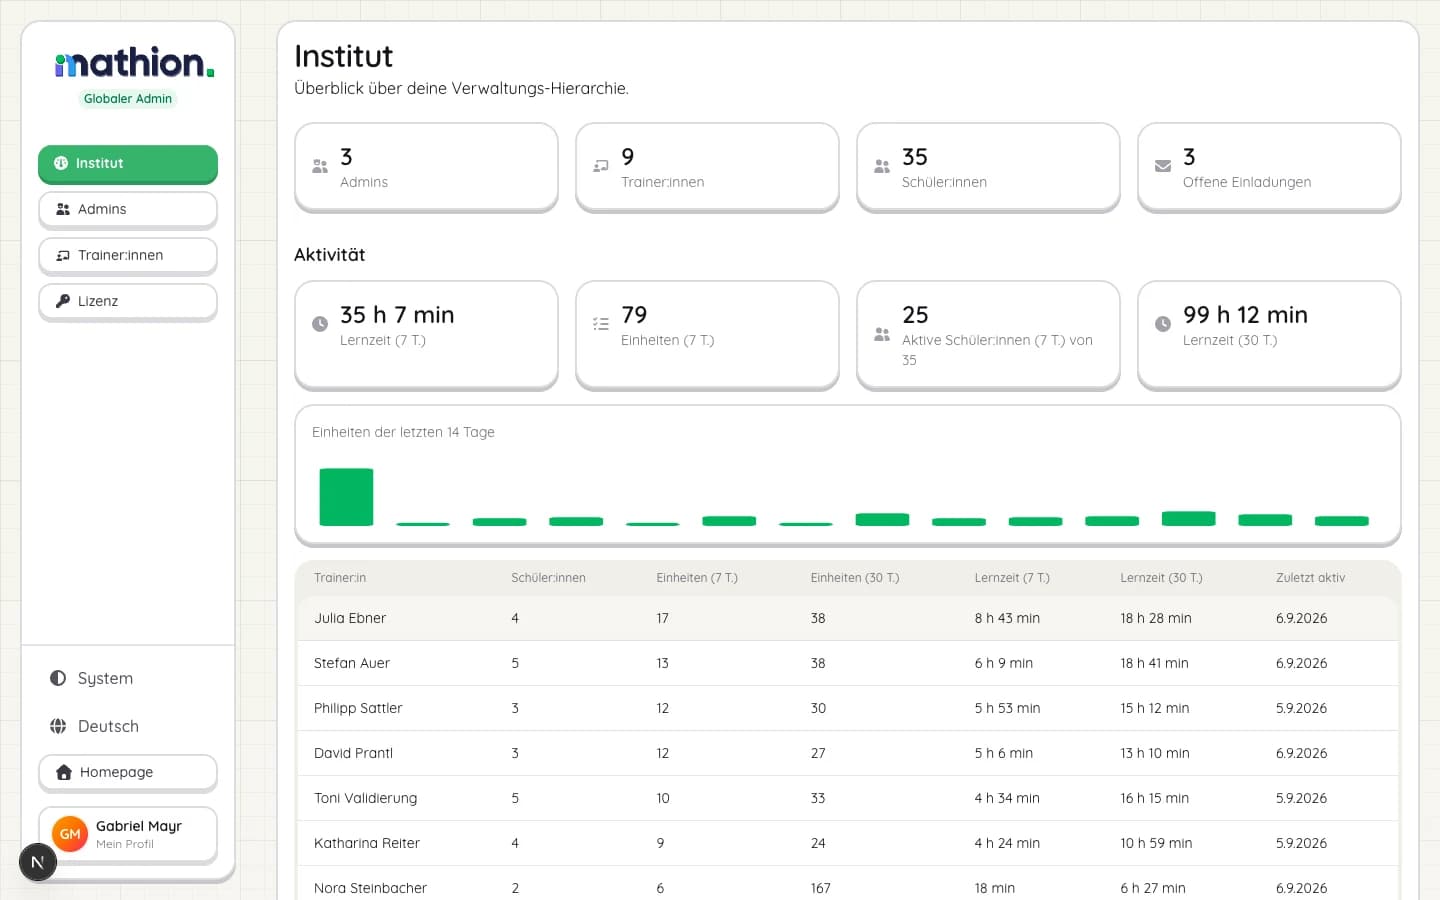Click the Admins people icon in sidebar

coord(63,209)
